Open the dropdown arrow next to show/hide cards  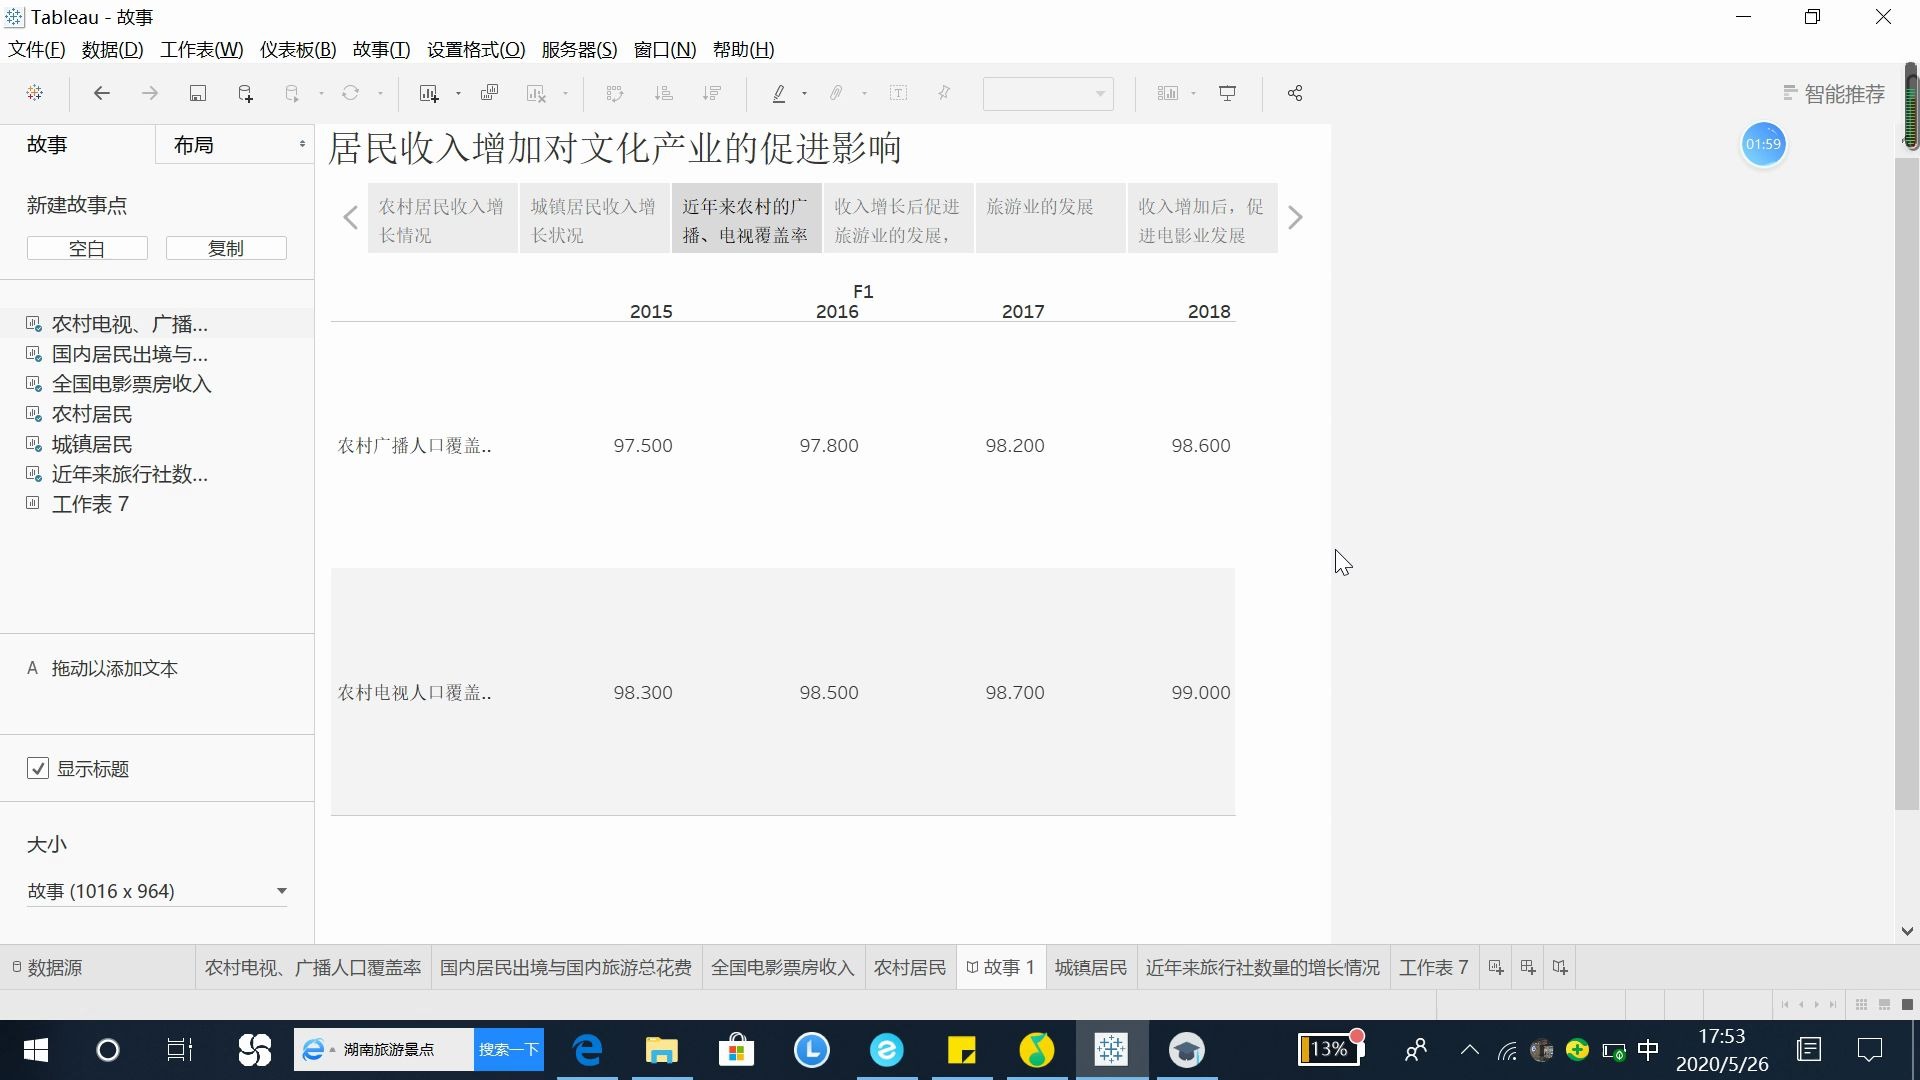pyautogui.click(x=1193, y=93)
